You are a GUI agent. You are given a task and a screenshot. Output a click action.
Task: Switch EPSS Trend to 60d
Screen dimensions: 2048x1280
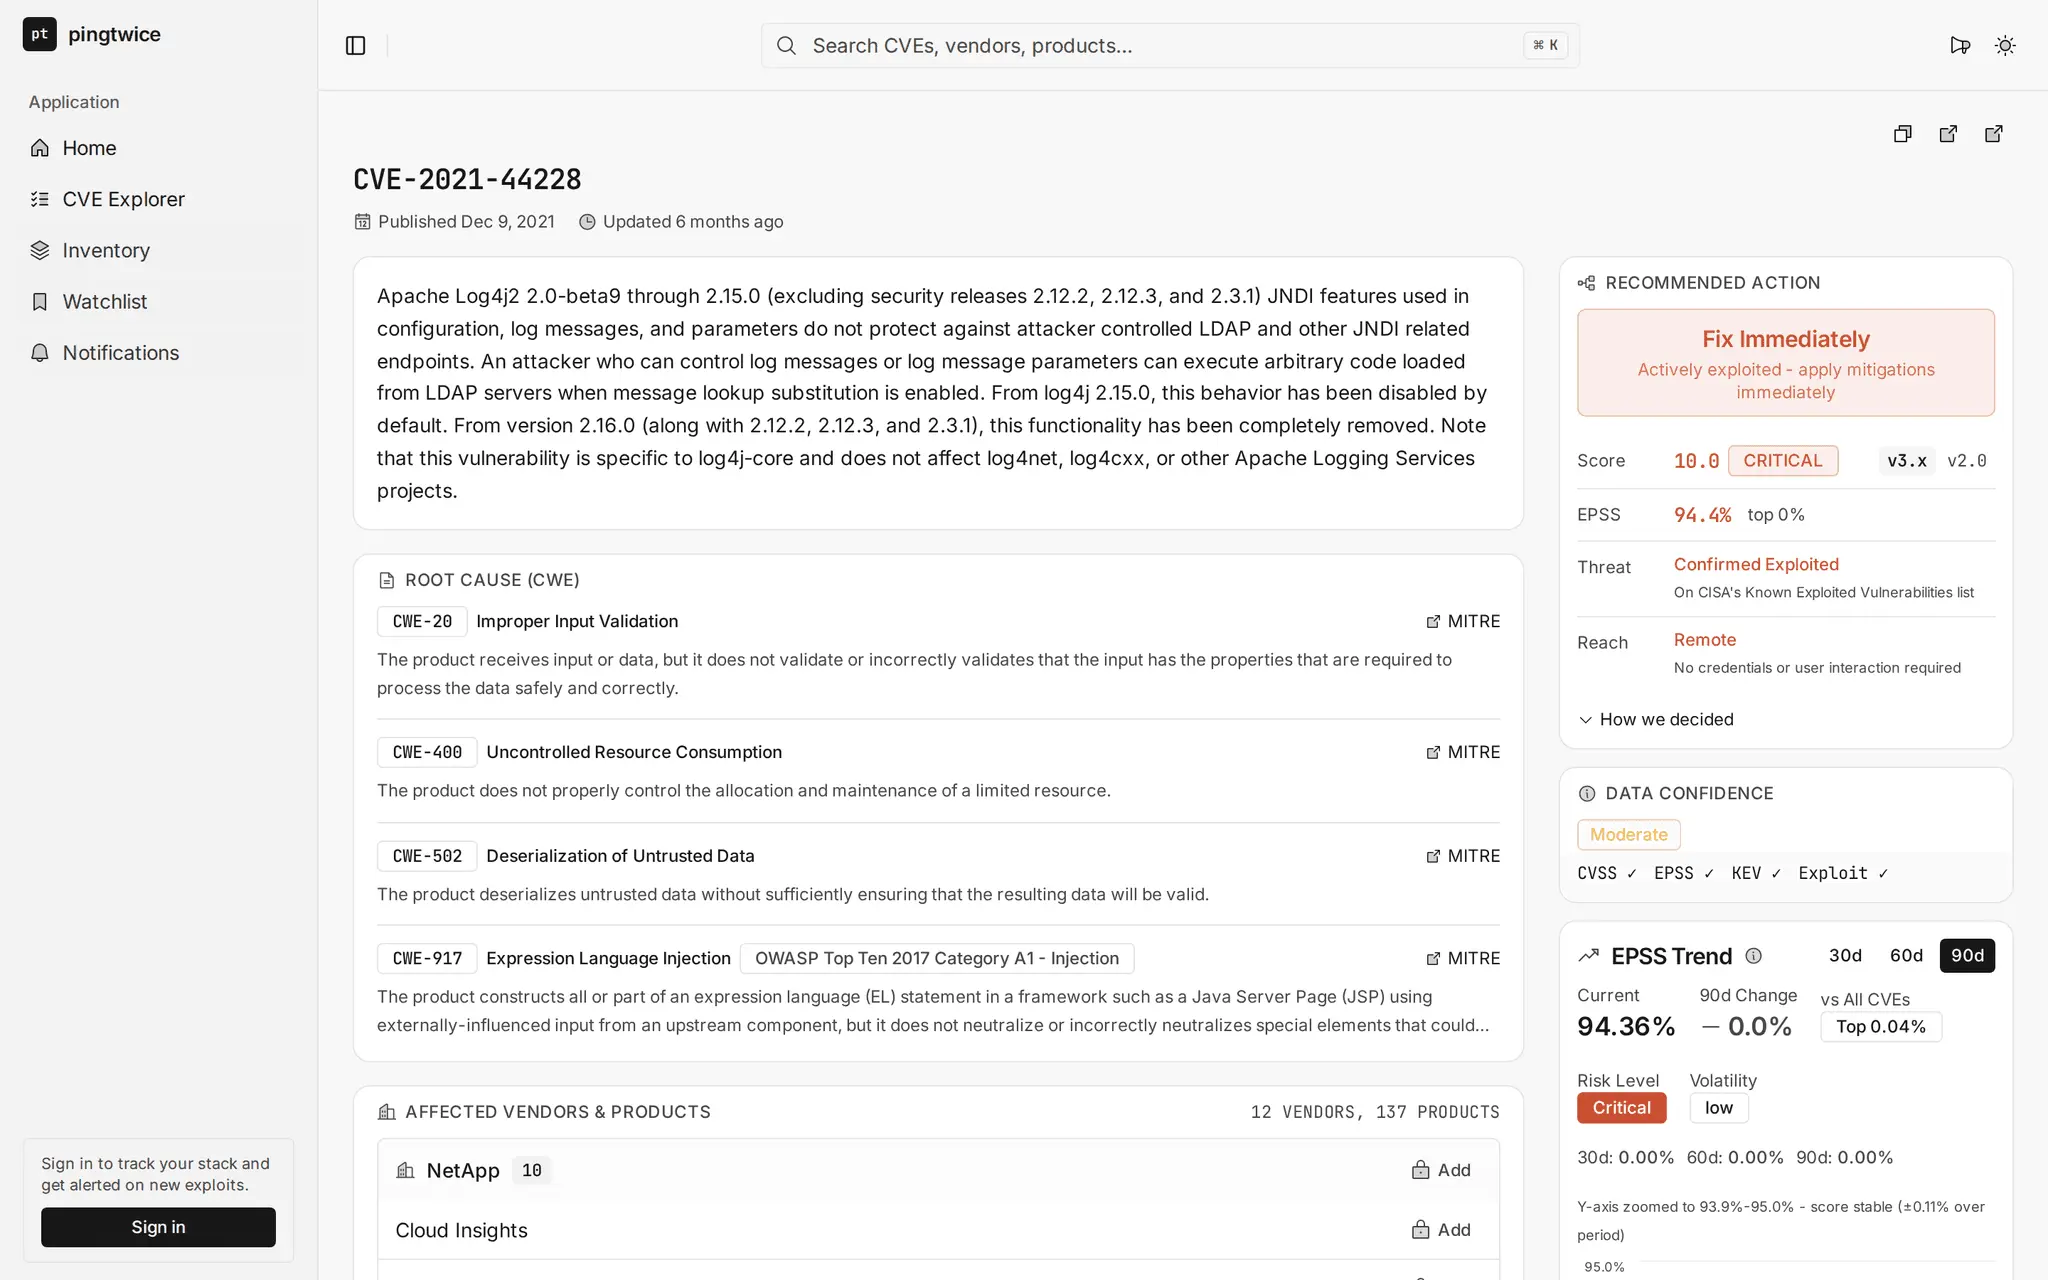coord(1906,955)
